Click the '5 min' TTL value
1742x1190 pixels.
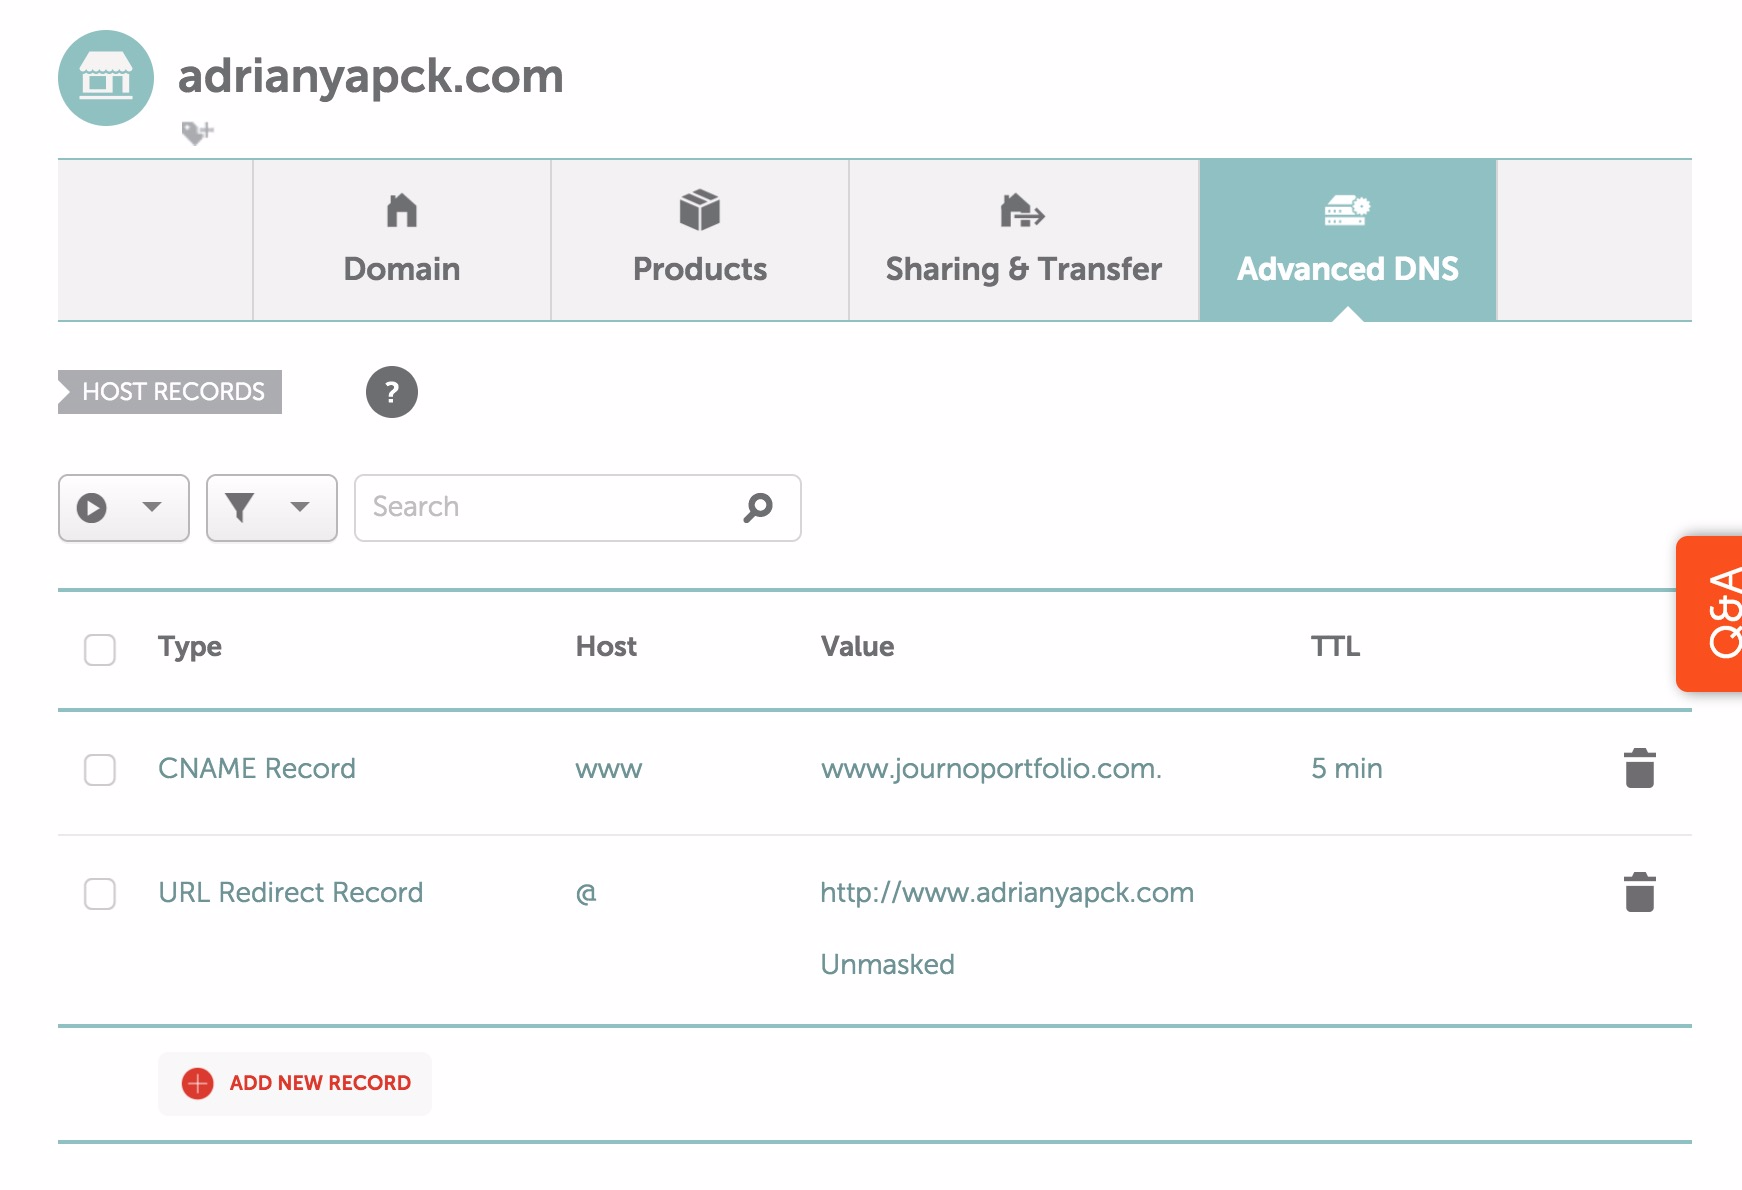click(1347, 768)
